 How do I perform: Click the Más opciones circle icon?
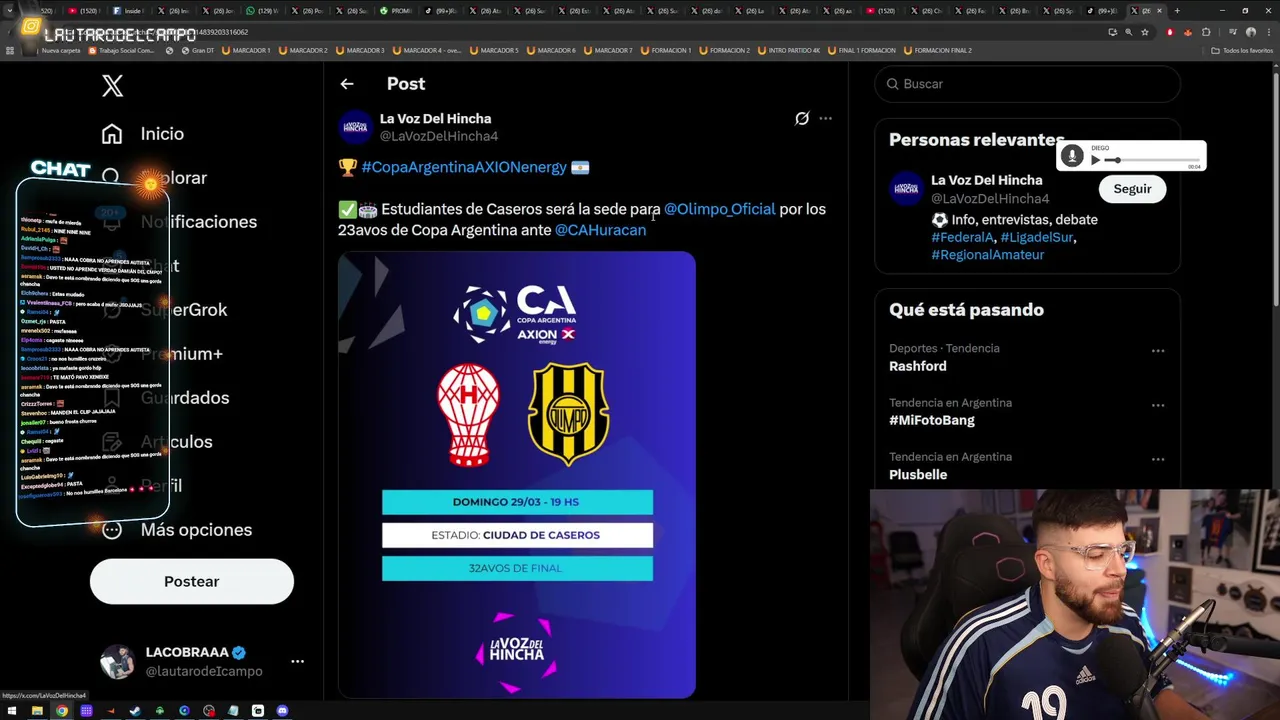coord(112,530)
